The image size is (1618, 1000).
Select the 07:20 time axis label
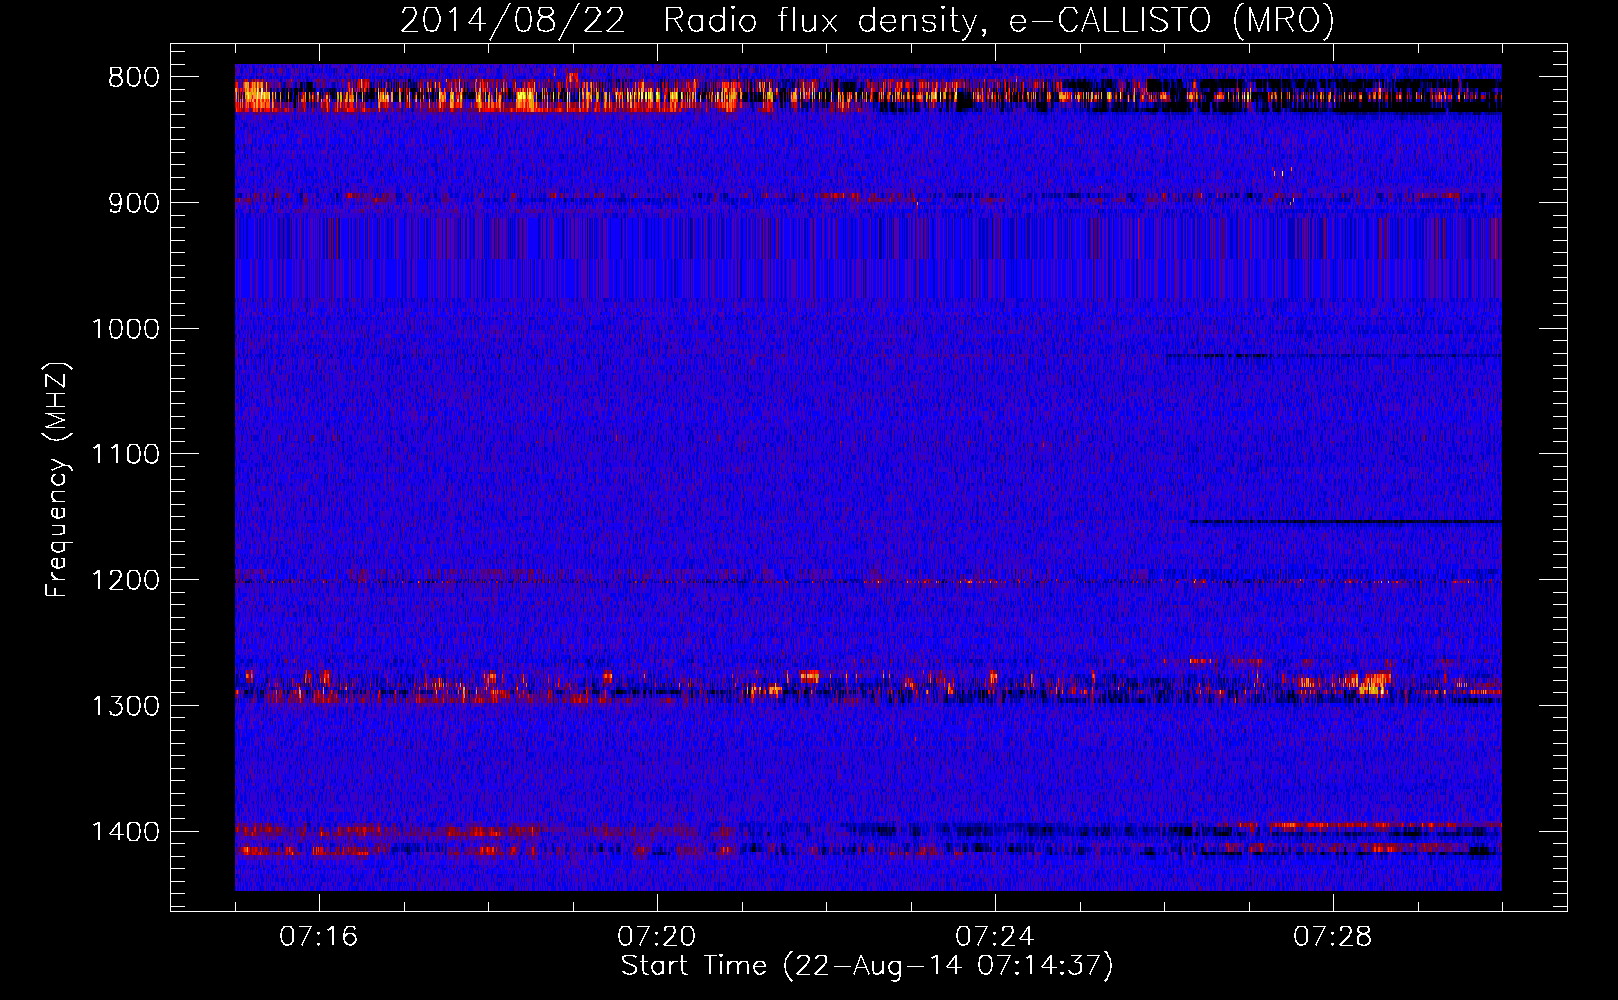click(x=656, y=937)
